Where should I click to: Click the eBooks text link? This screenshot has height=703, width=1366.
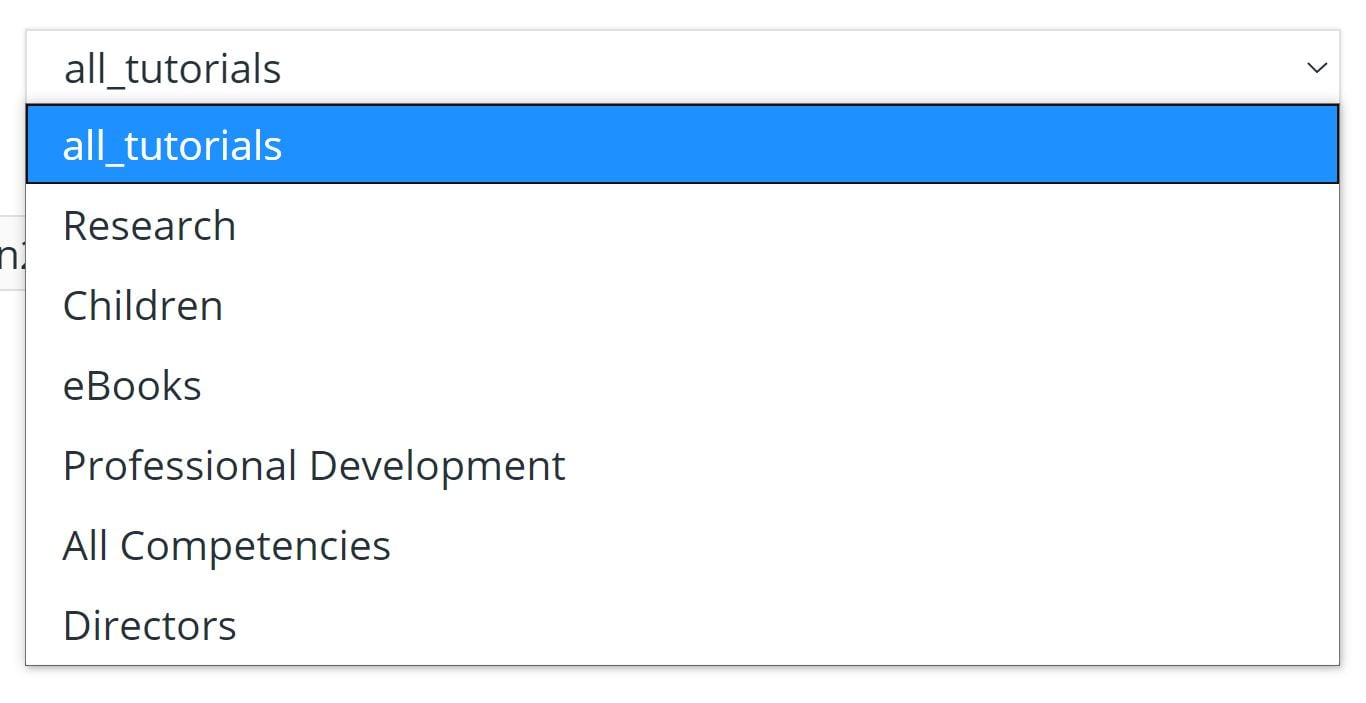(x=132, y=385)
